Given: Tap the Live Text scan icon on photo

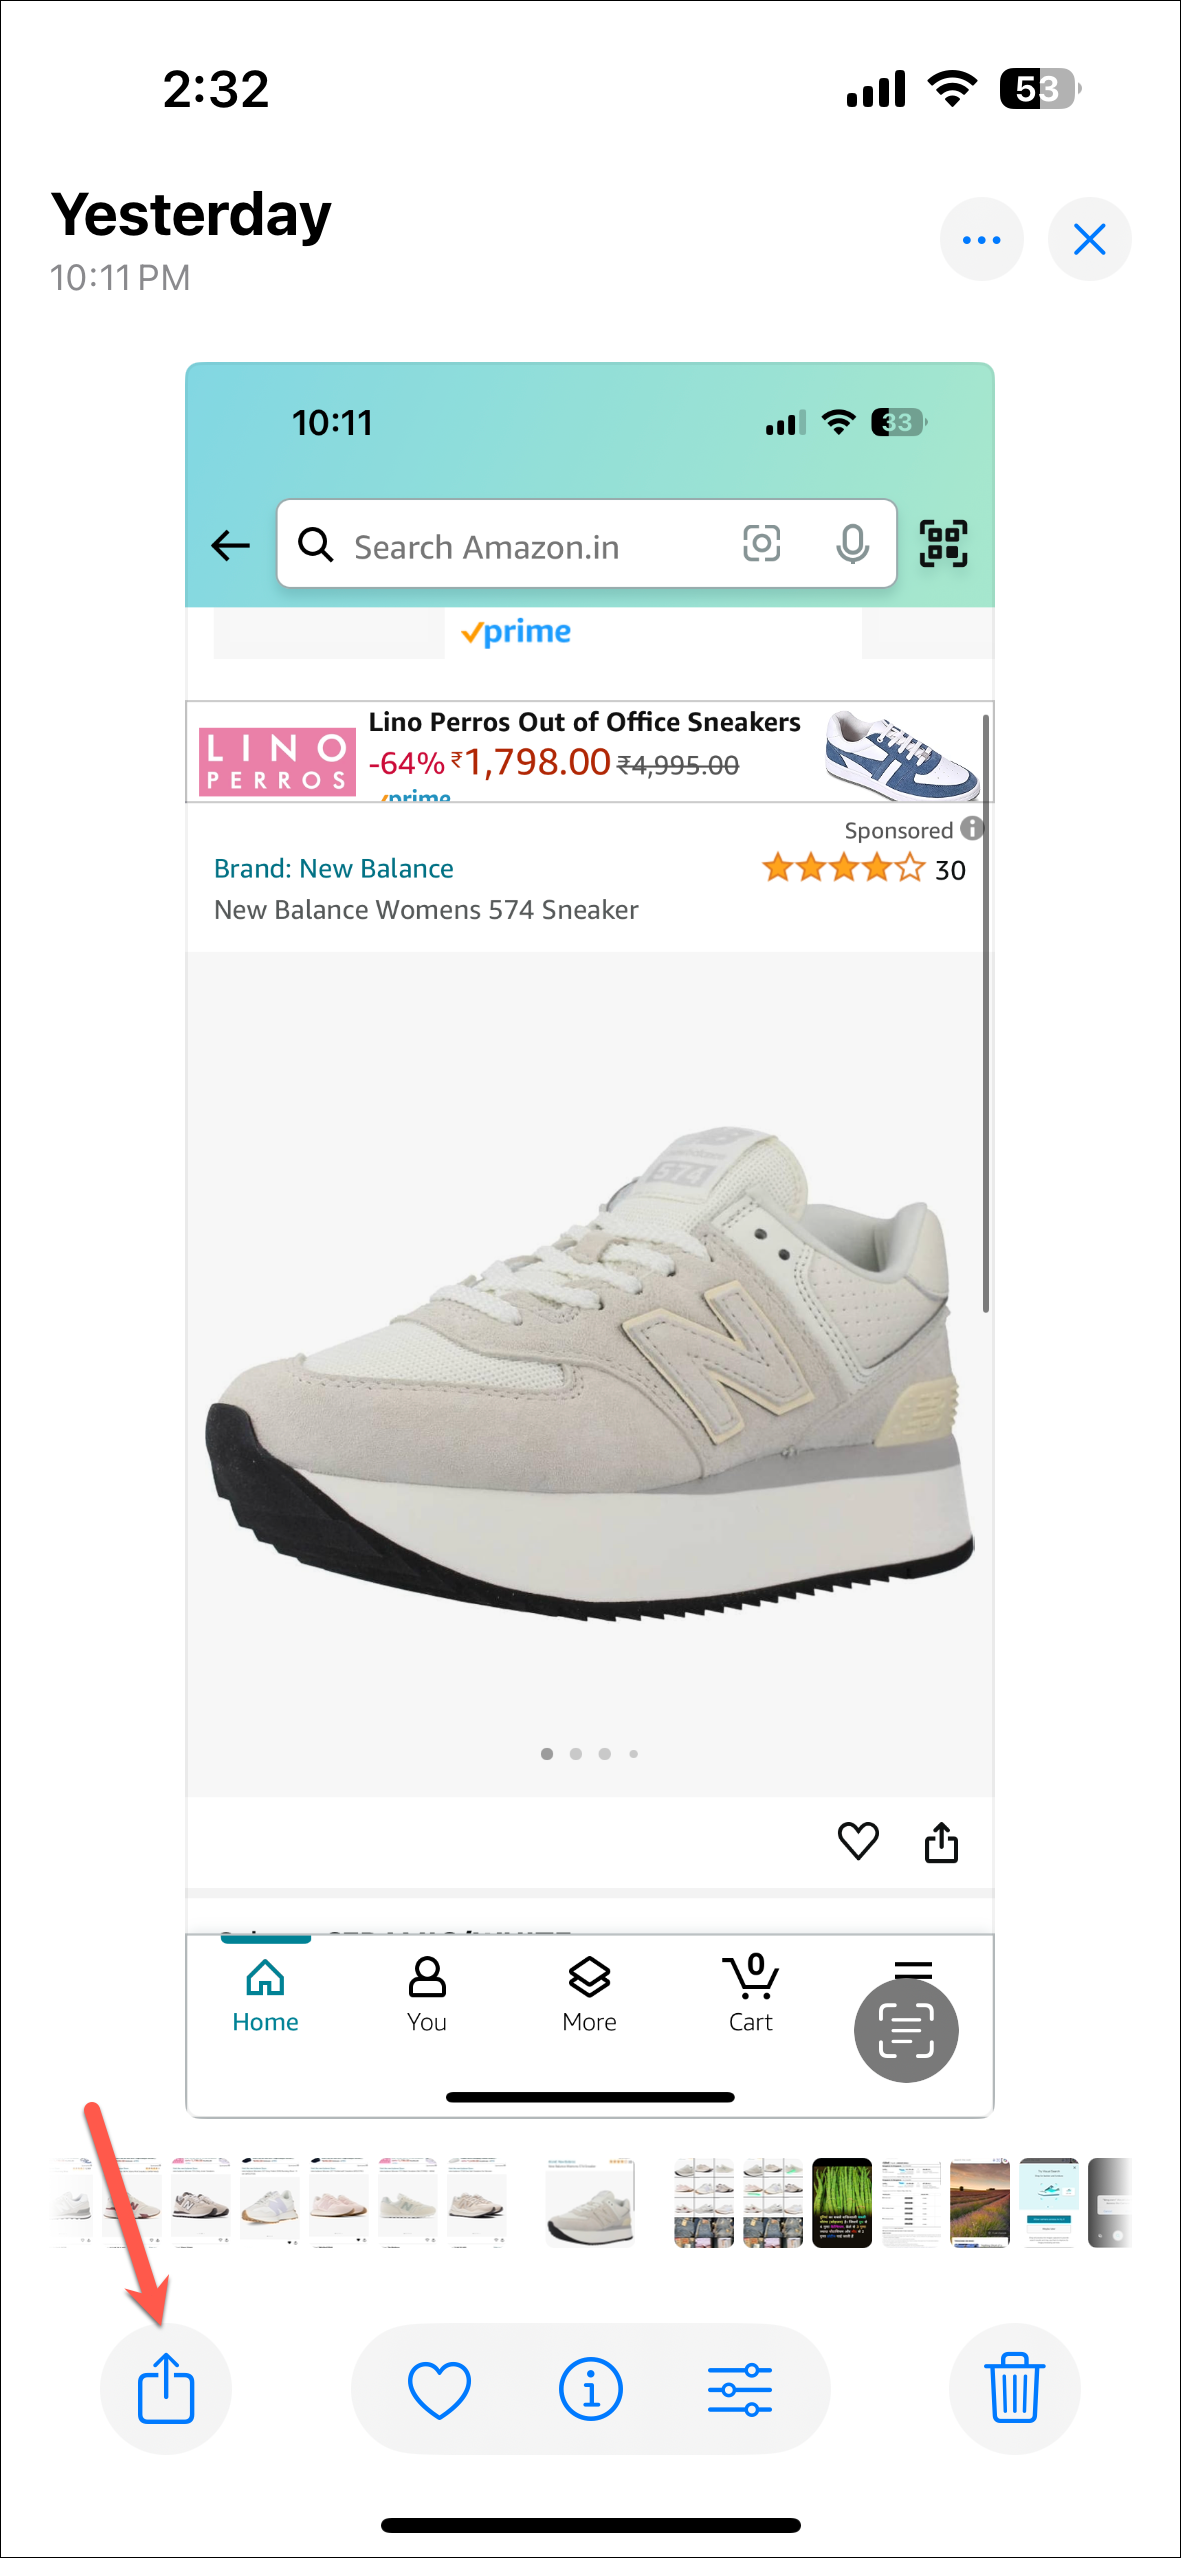Looking at the screenshot, I should pos(906,2029).
